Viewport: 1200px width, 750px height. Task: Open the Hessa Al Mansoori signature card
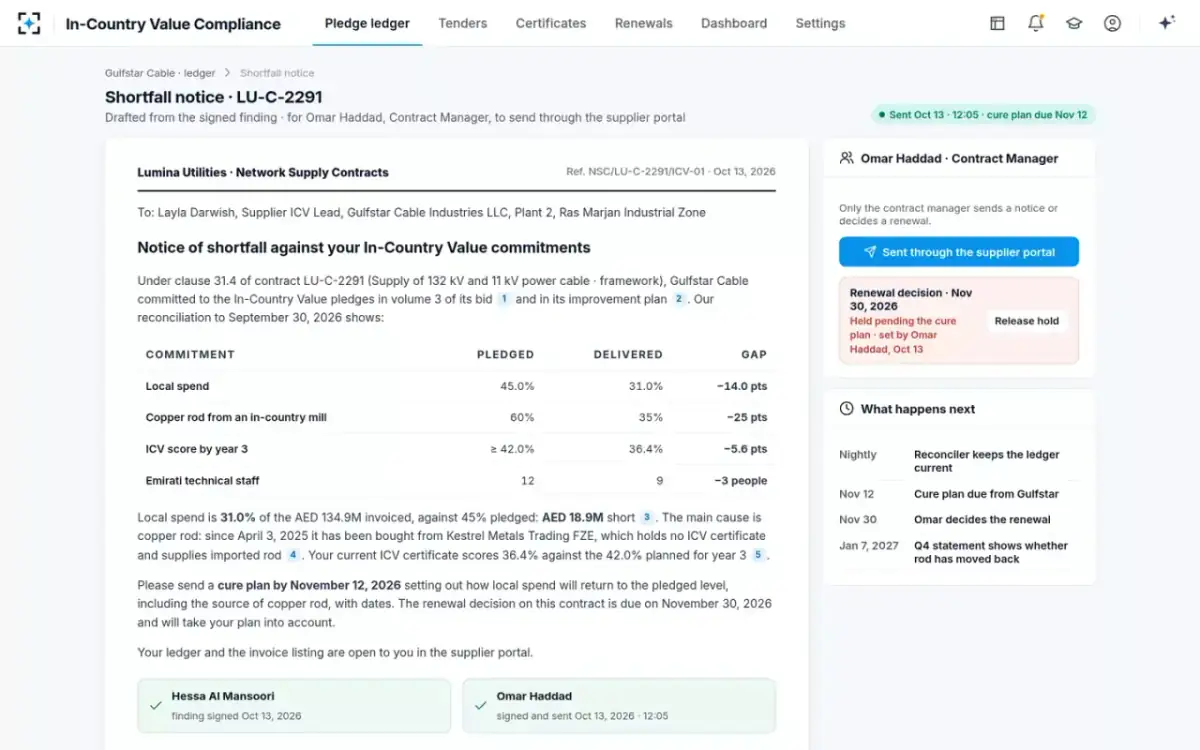tap(294, 705)
